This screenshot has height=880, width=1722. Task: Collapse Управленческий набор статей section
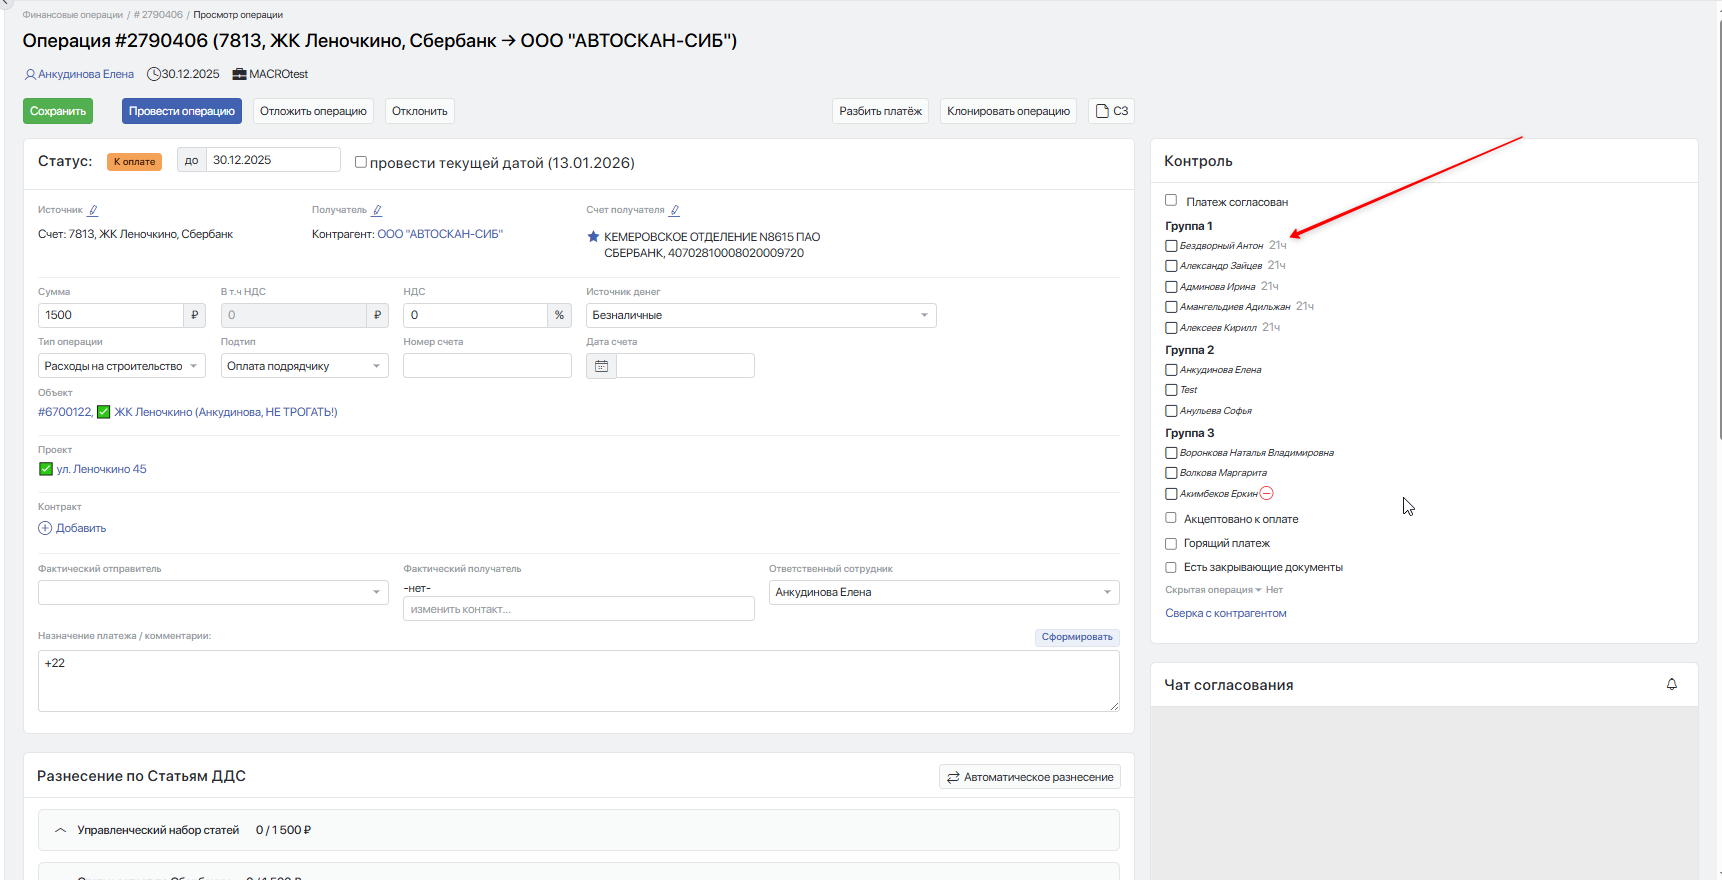coord(60,830)
